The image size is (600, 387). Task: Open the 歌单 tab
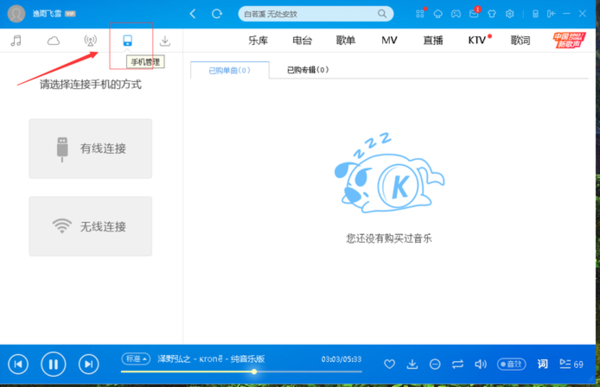346,40
